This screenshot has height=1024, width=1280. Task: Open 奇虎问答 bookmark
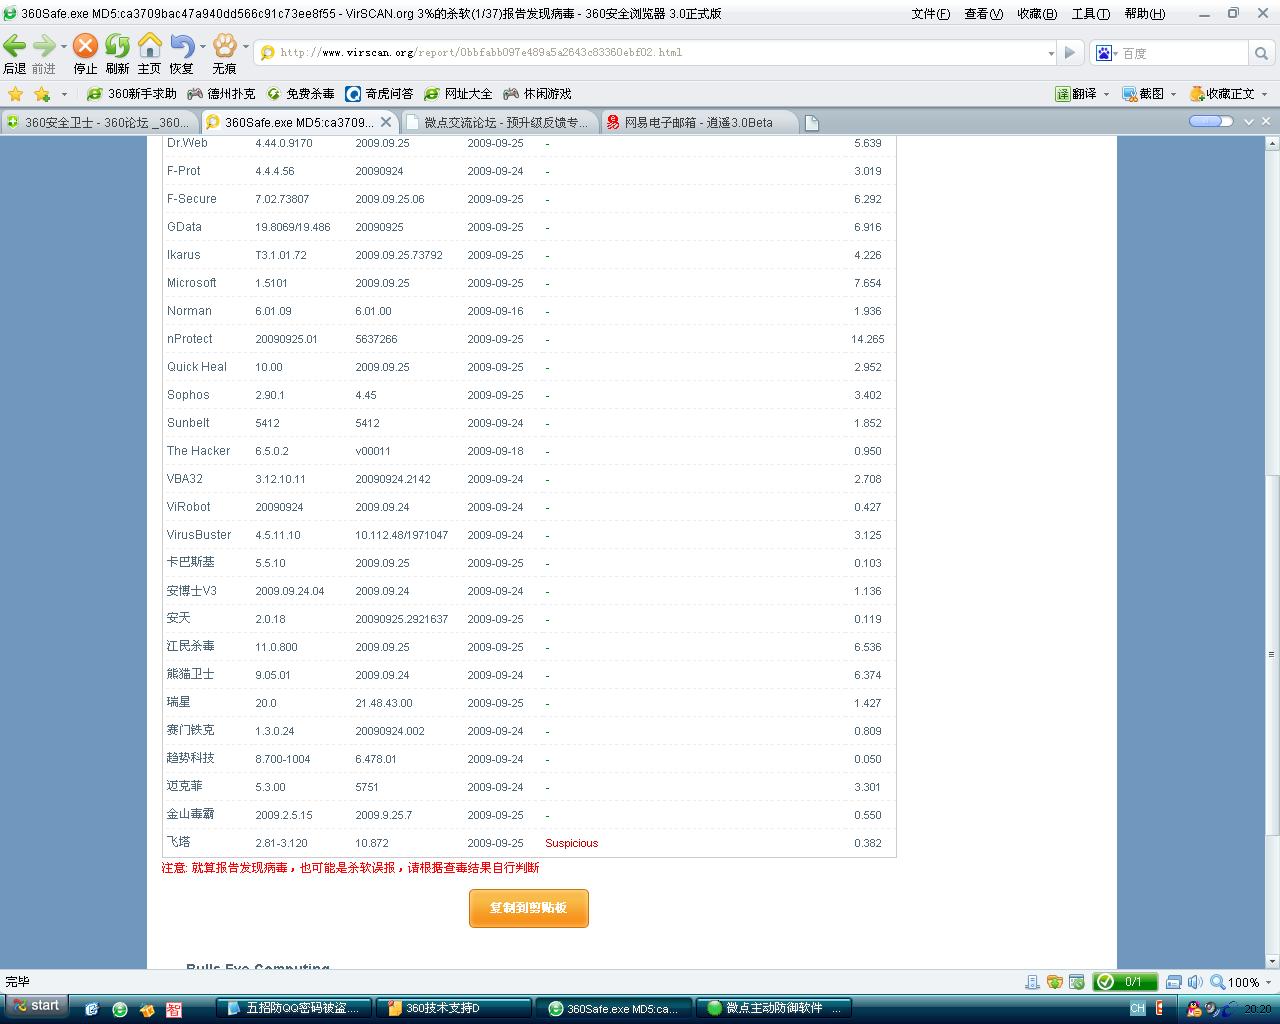pos(379,94)
